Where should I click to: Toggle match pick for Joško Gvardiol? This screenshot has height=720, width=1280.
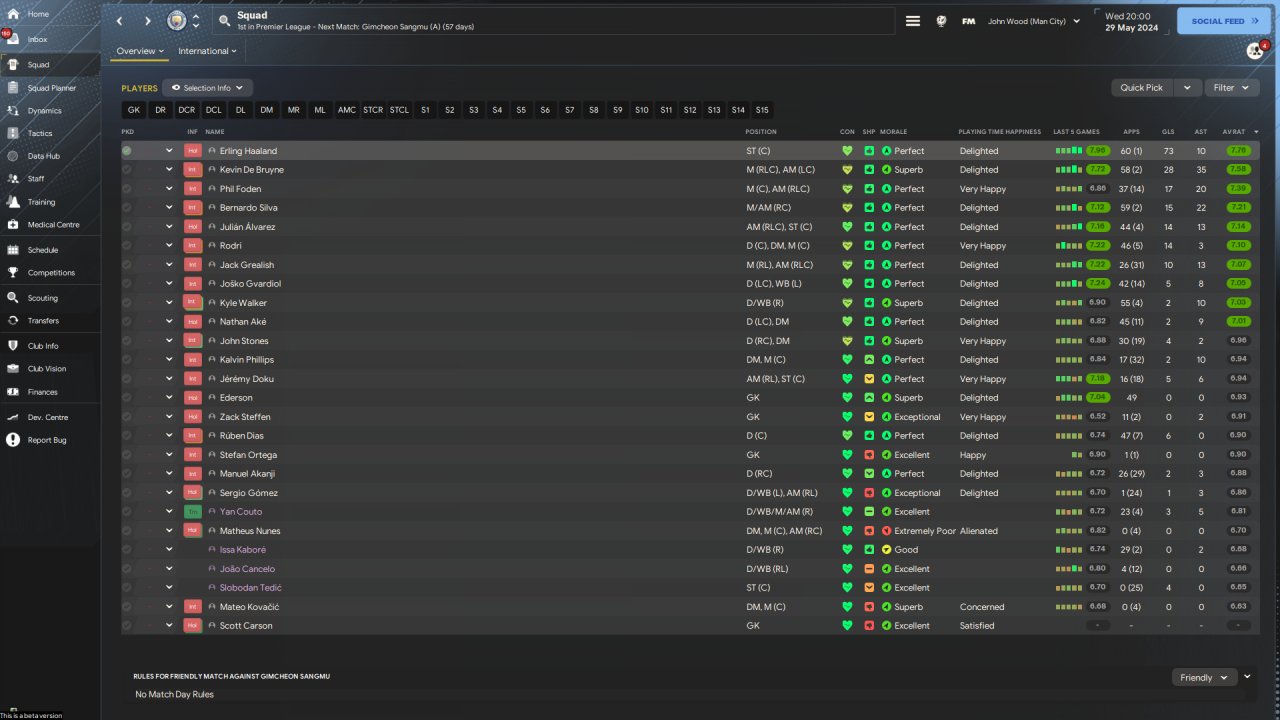point(127,284)
